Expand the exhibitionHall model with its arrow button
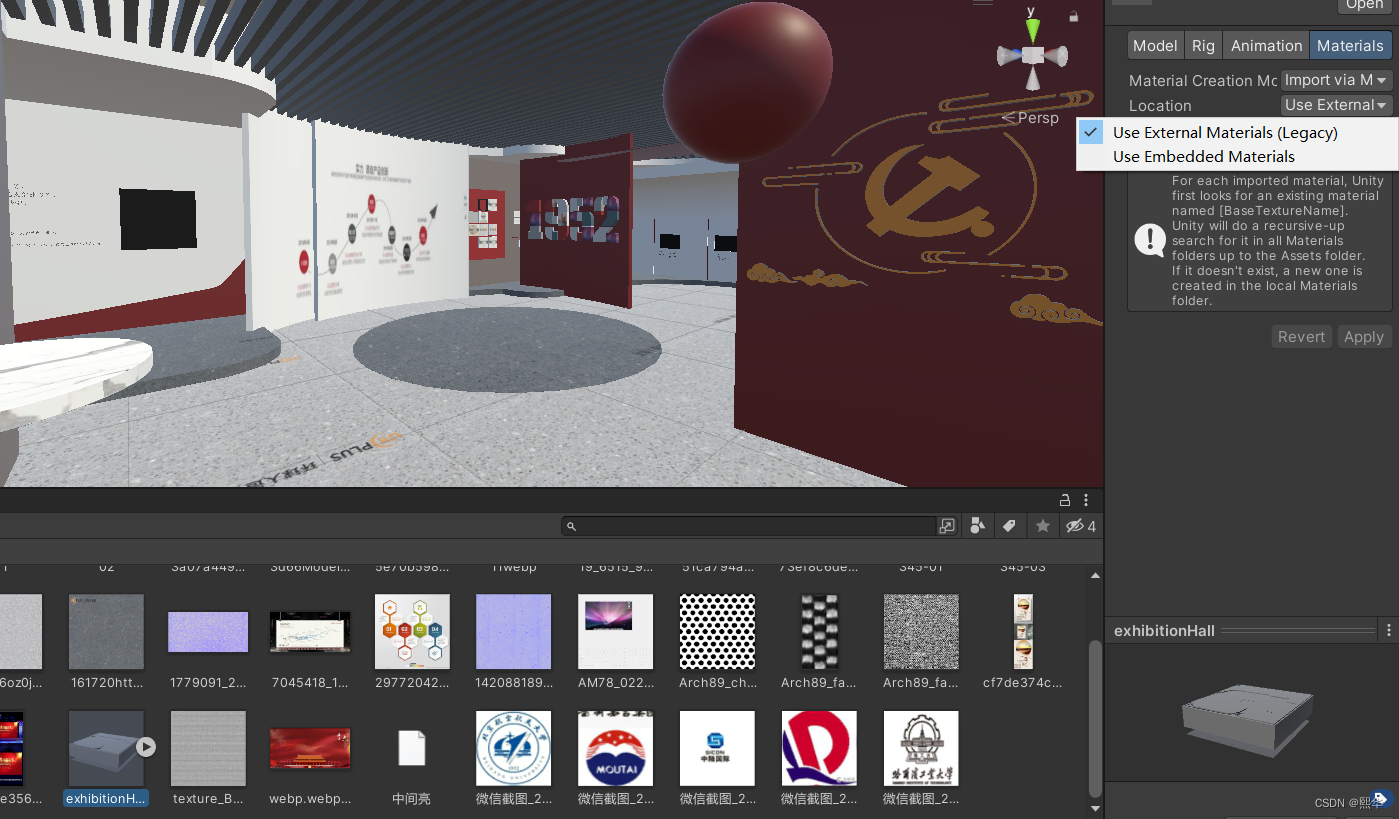This screenshot has width=1399, height=819. coord(146,746)
